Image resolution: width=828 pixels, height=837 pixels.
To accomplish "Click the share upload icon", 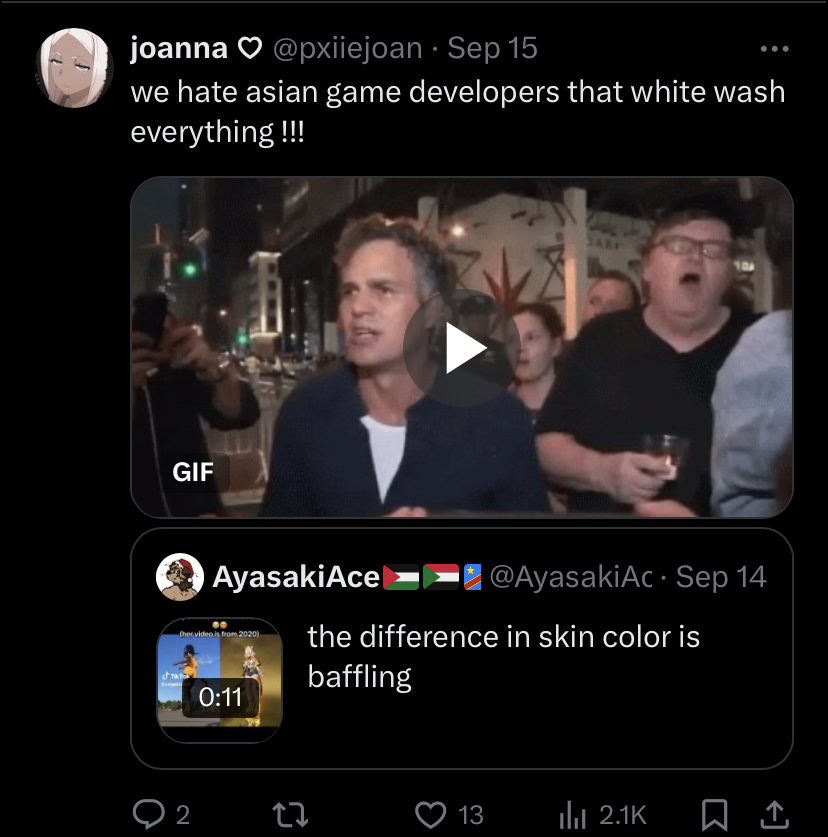I will 774,813.
